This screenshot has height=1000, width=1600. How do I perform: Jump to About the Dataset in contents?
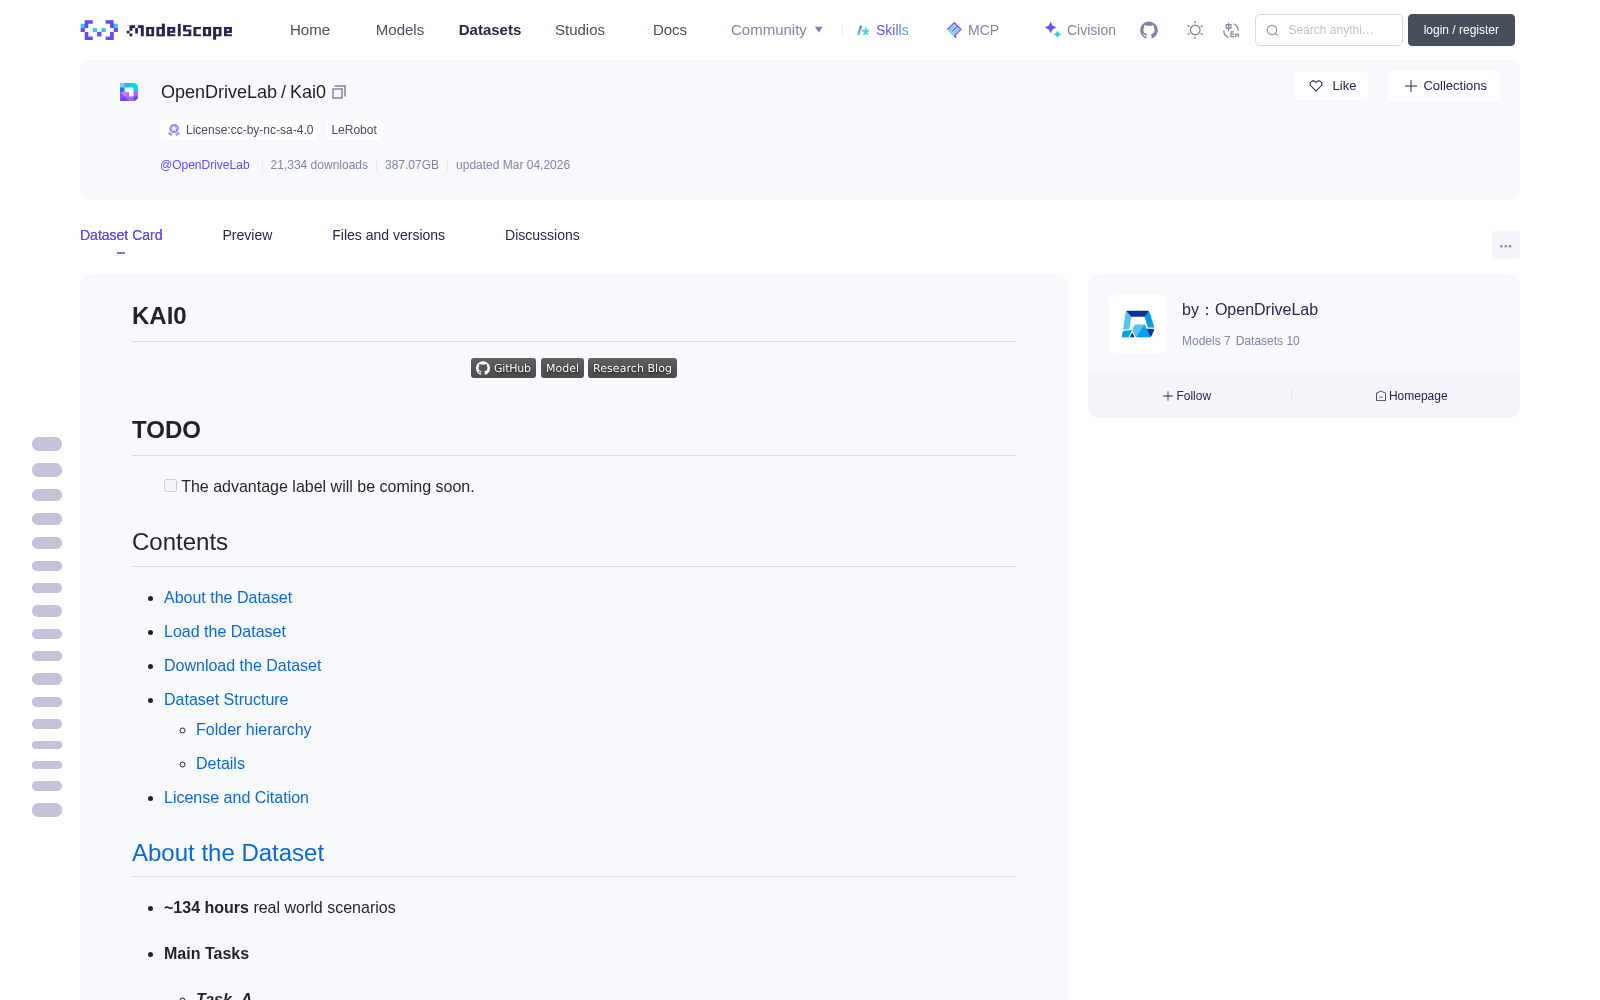click(228, 597)
